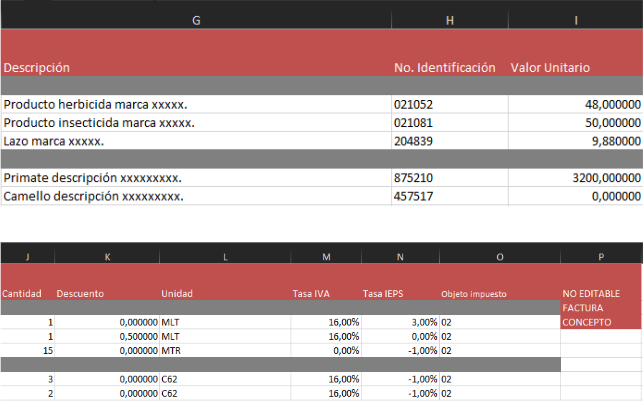Select column P header
This screenshot has width=644, height=403.
(601, 257)
